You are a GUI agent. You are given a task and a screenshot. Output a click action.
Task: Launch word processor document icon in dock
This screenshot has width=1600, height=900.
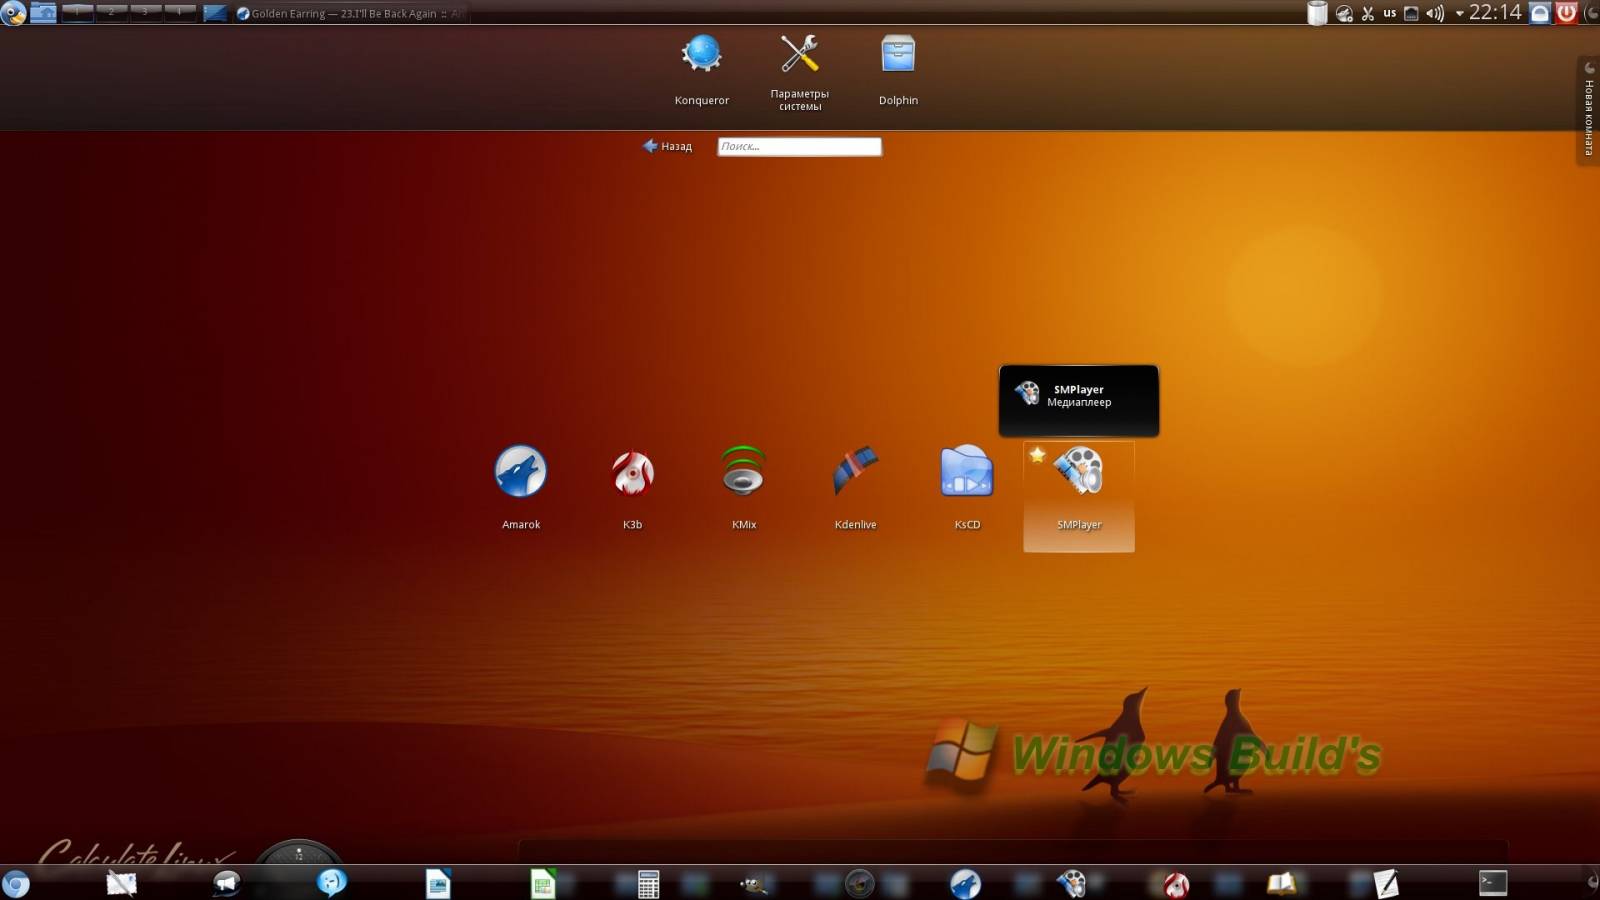(x=438, y=884)
